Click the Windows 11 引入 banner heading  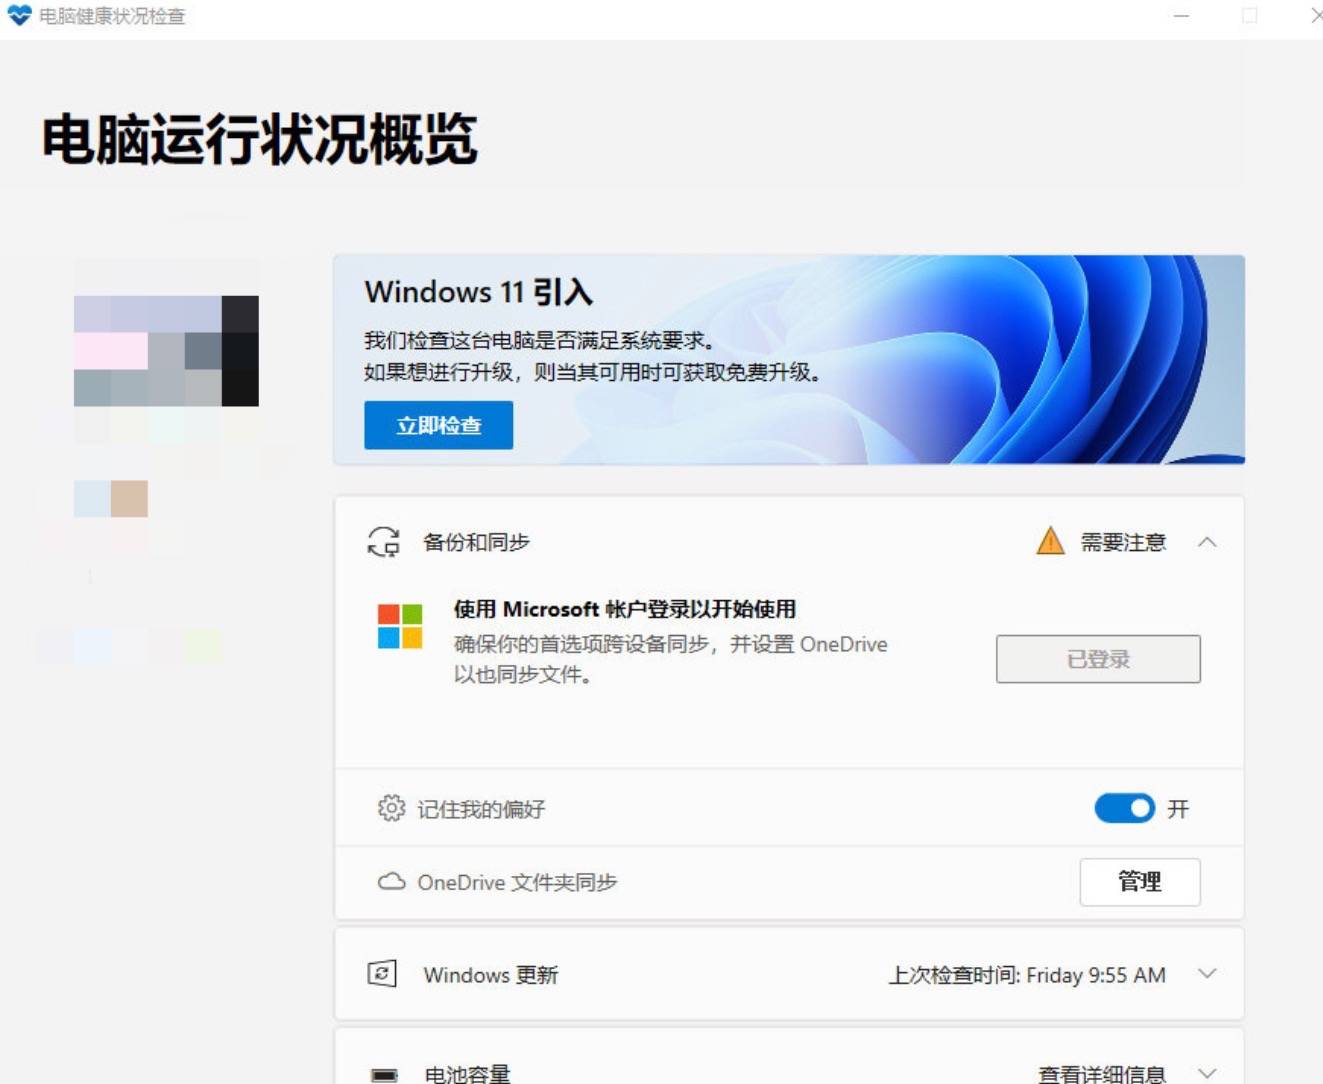(x=478, y=292)
